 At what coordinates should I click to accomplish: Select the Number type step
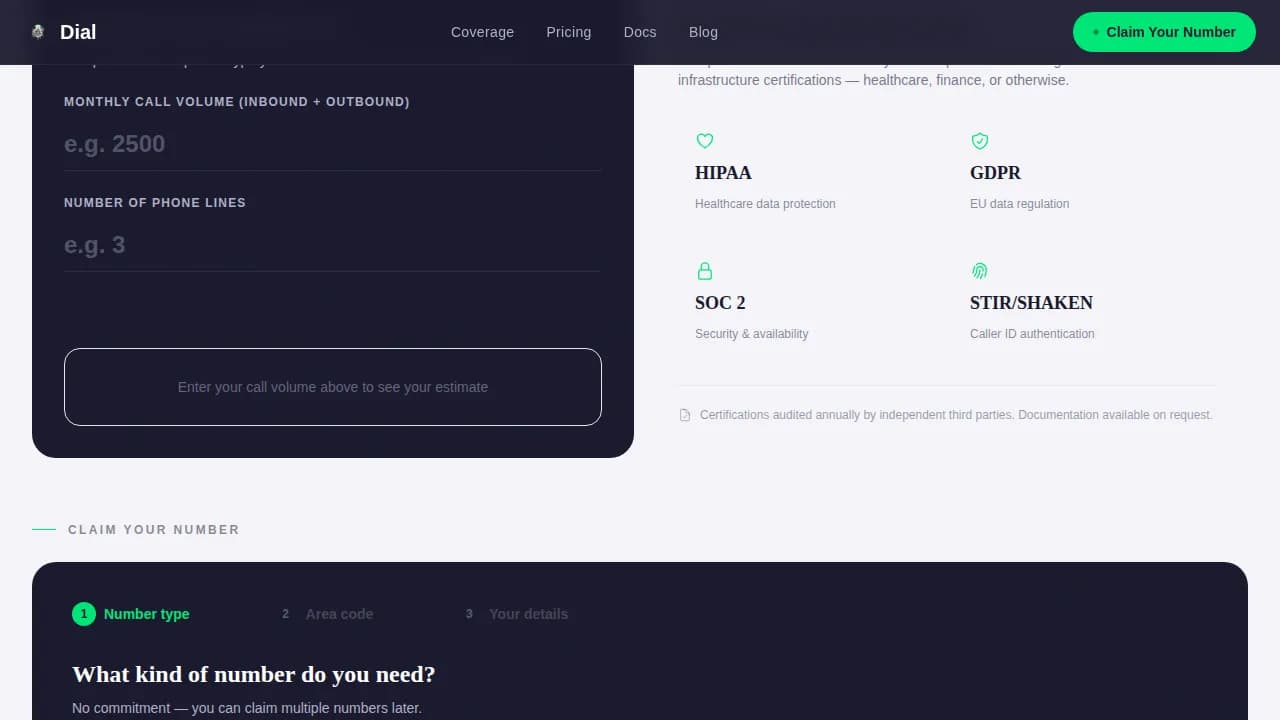pyautogui.click(x=131, y=614)
